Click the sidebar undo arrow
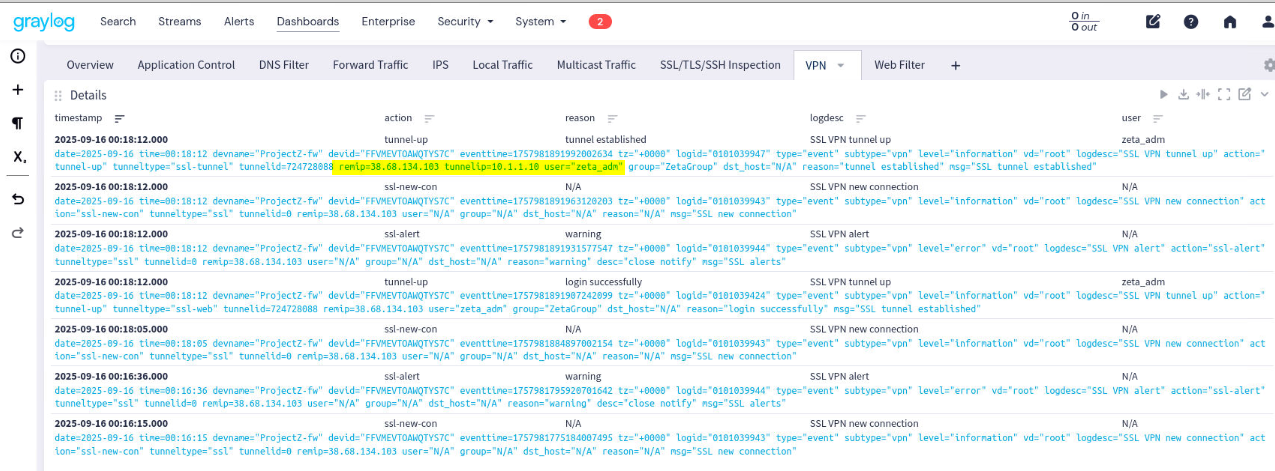Image resolution: width=1275 pixels, height=471 pixels. [x=17, y=199]
